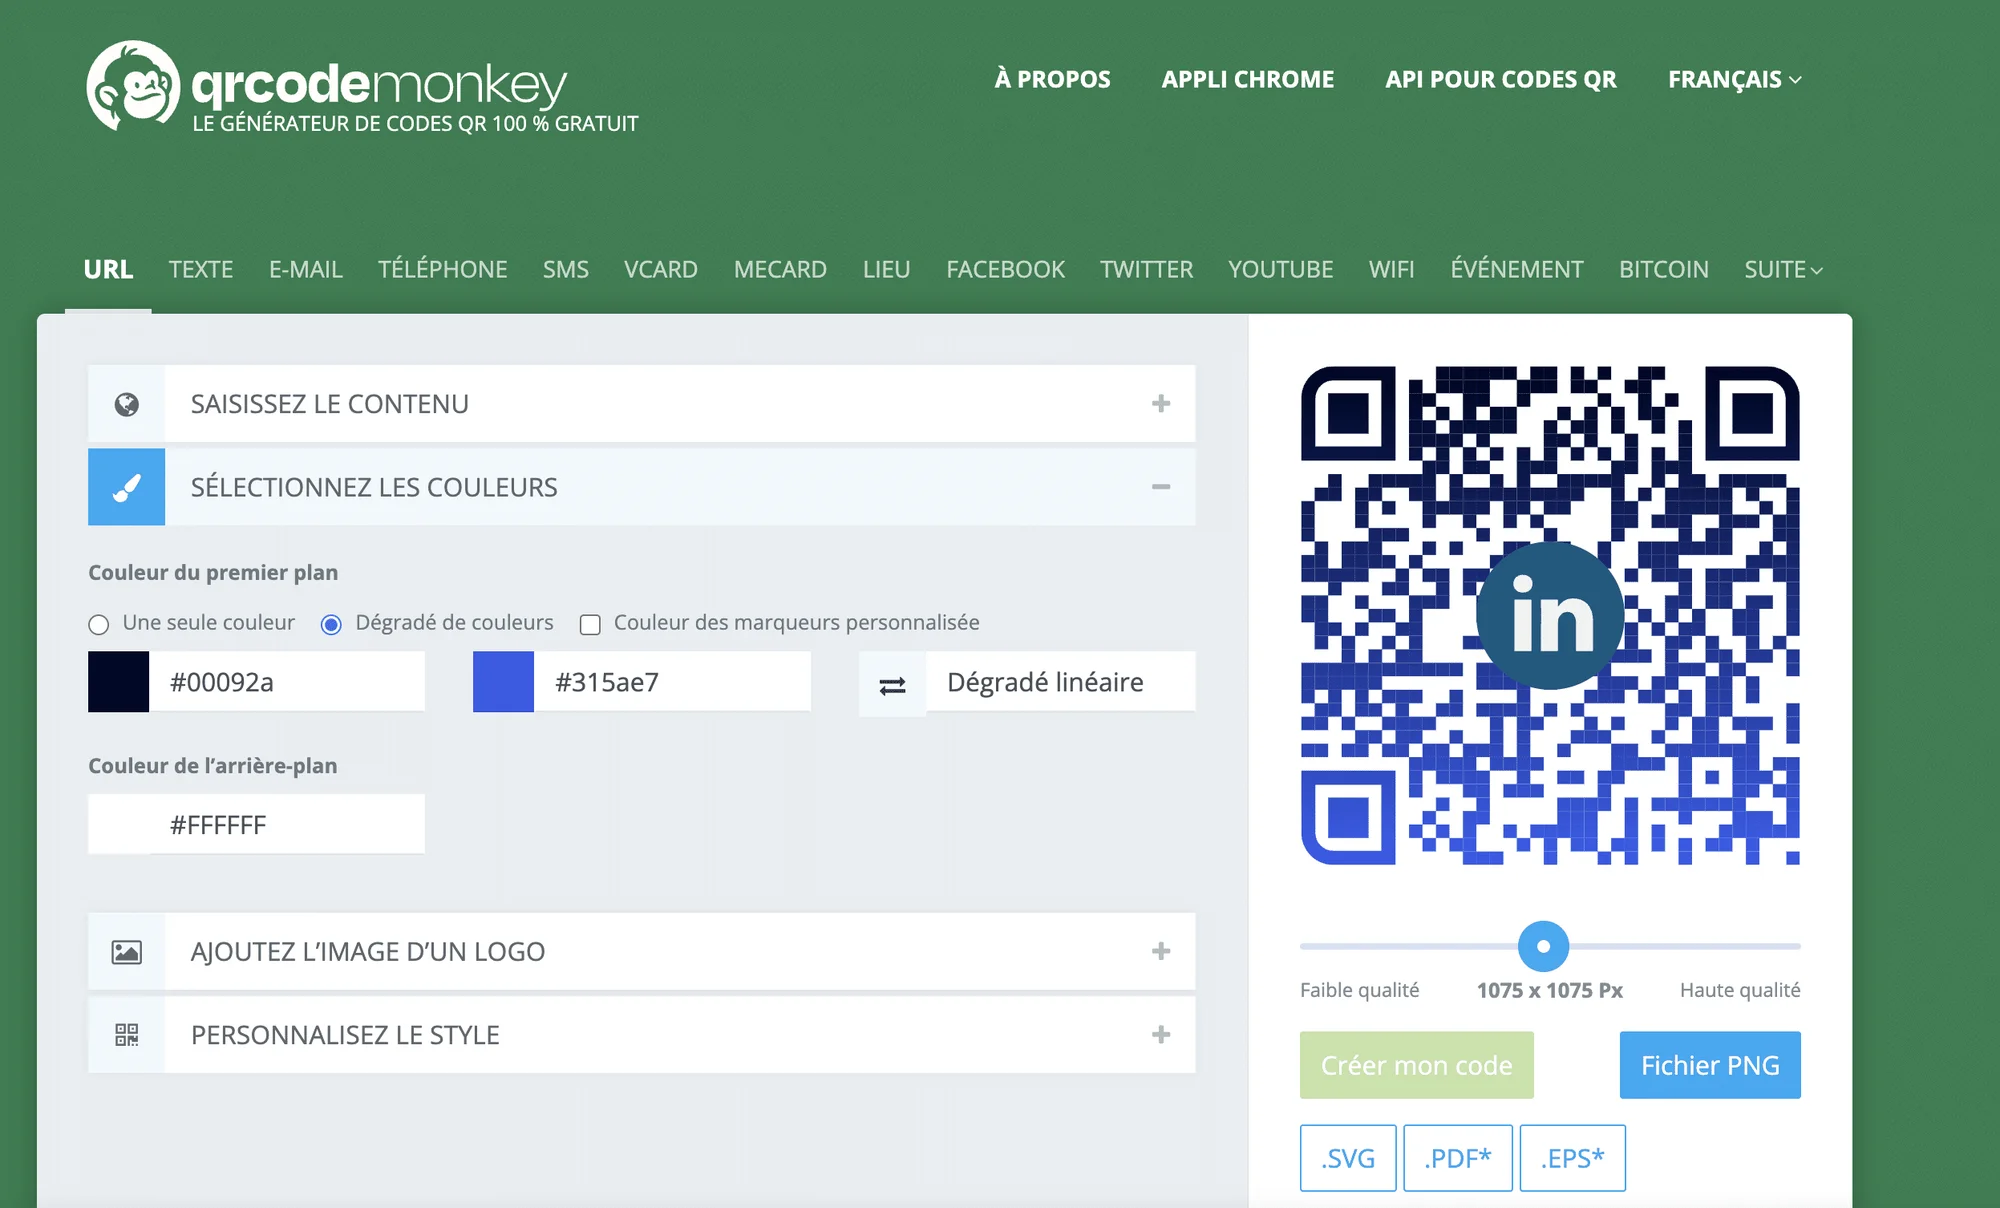Open the Bitcoin tab
Image resolution: width=2000 pixels, height=1208 pixels.
click(1664, 269)
